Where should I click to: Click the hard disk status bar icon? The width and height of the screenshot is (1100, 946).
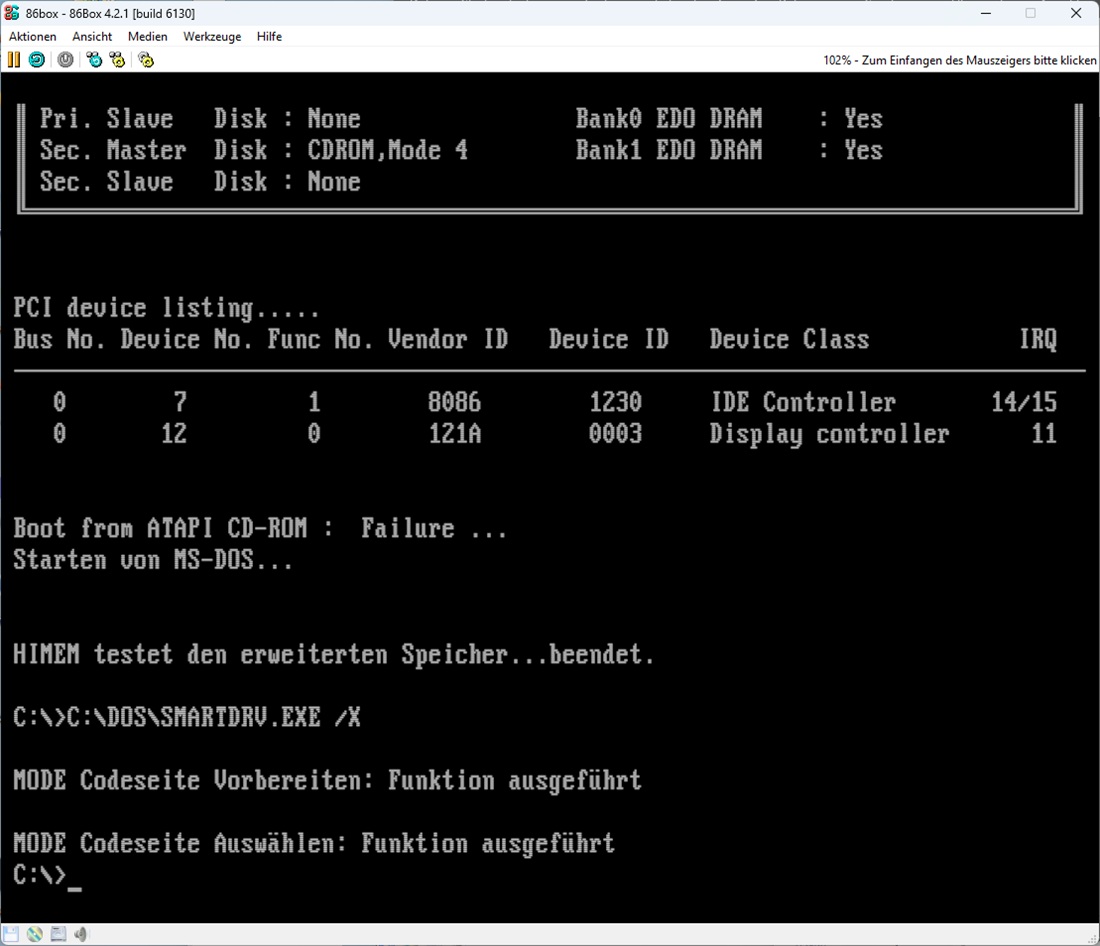(58, 934)
